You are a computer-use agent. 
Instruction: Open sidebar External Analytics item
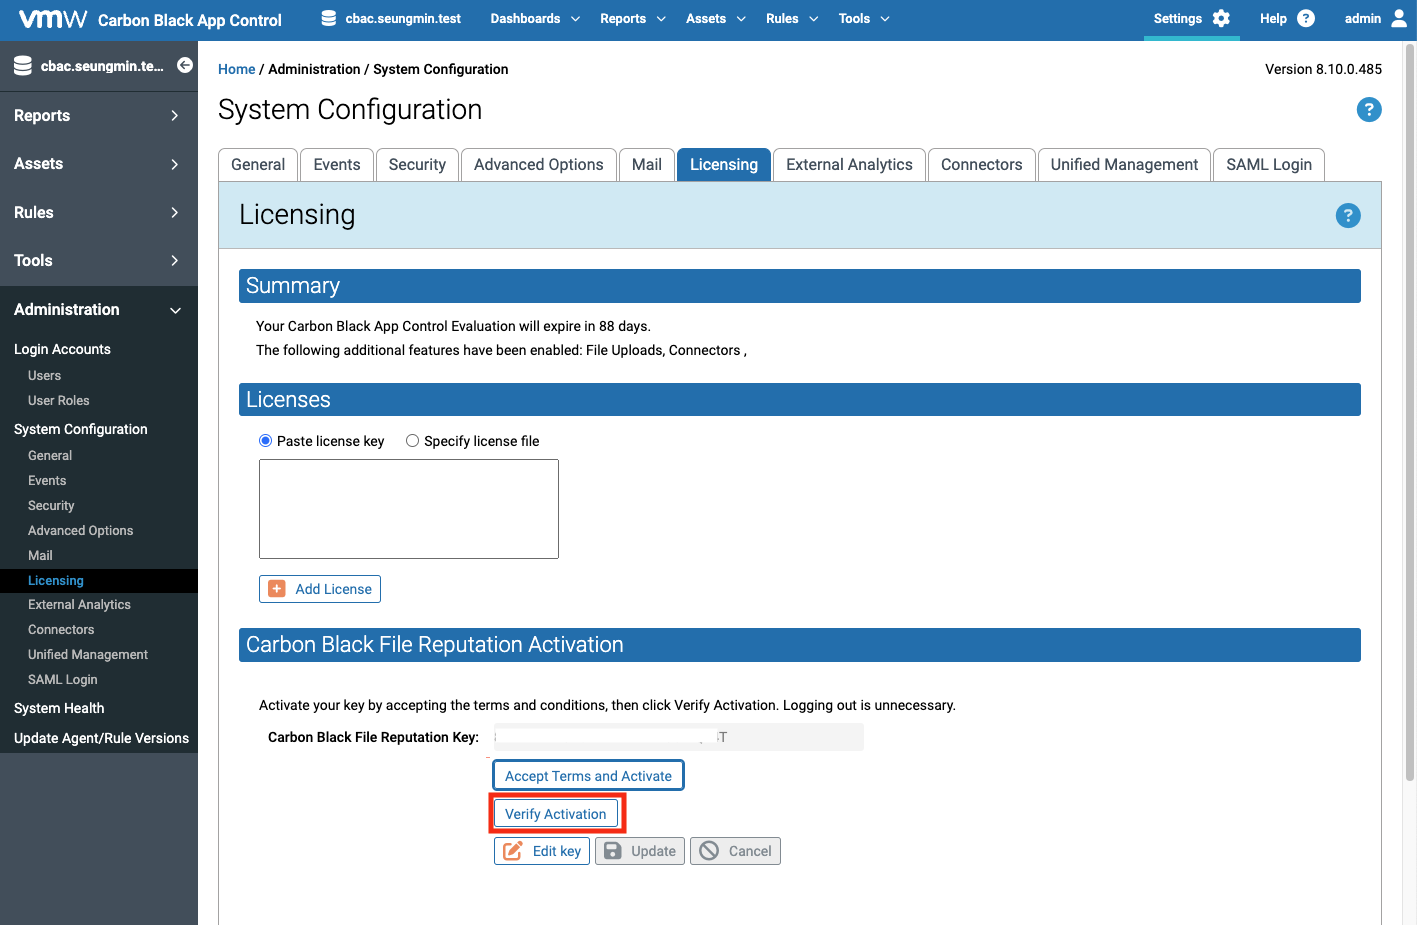[x=79, y=605]
